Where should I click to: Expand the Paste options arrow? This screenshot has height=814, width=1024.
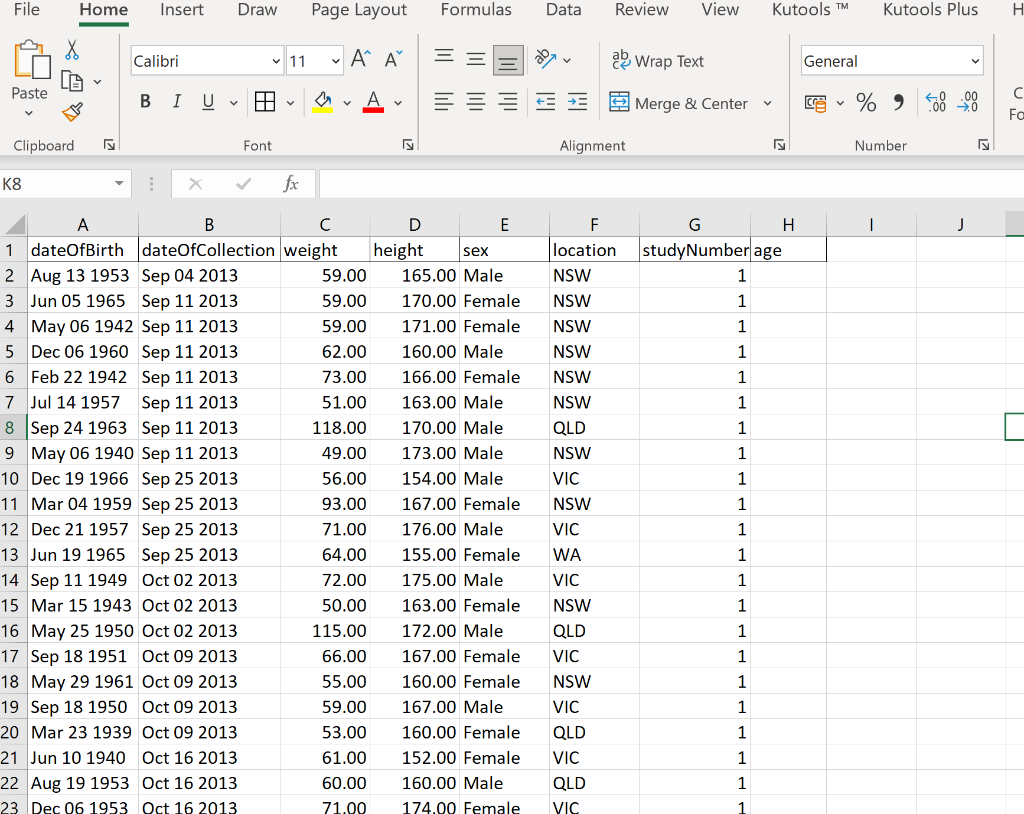click(29, 113)
